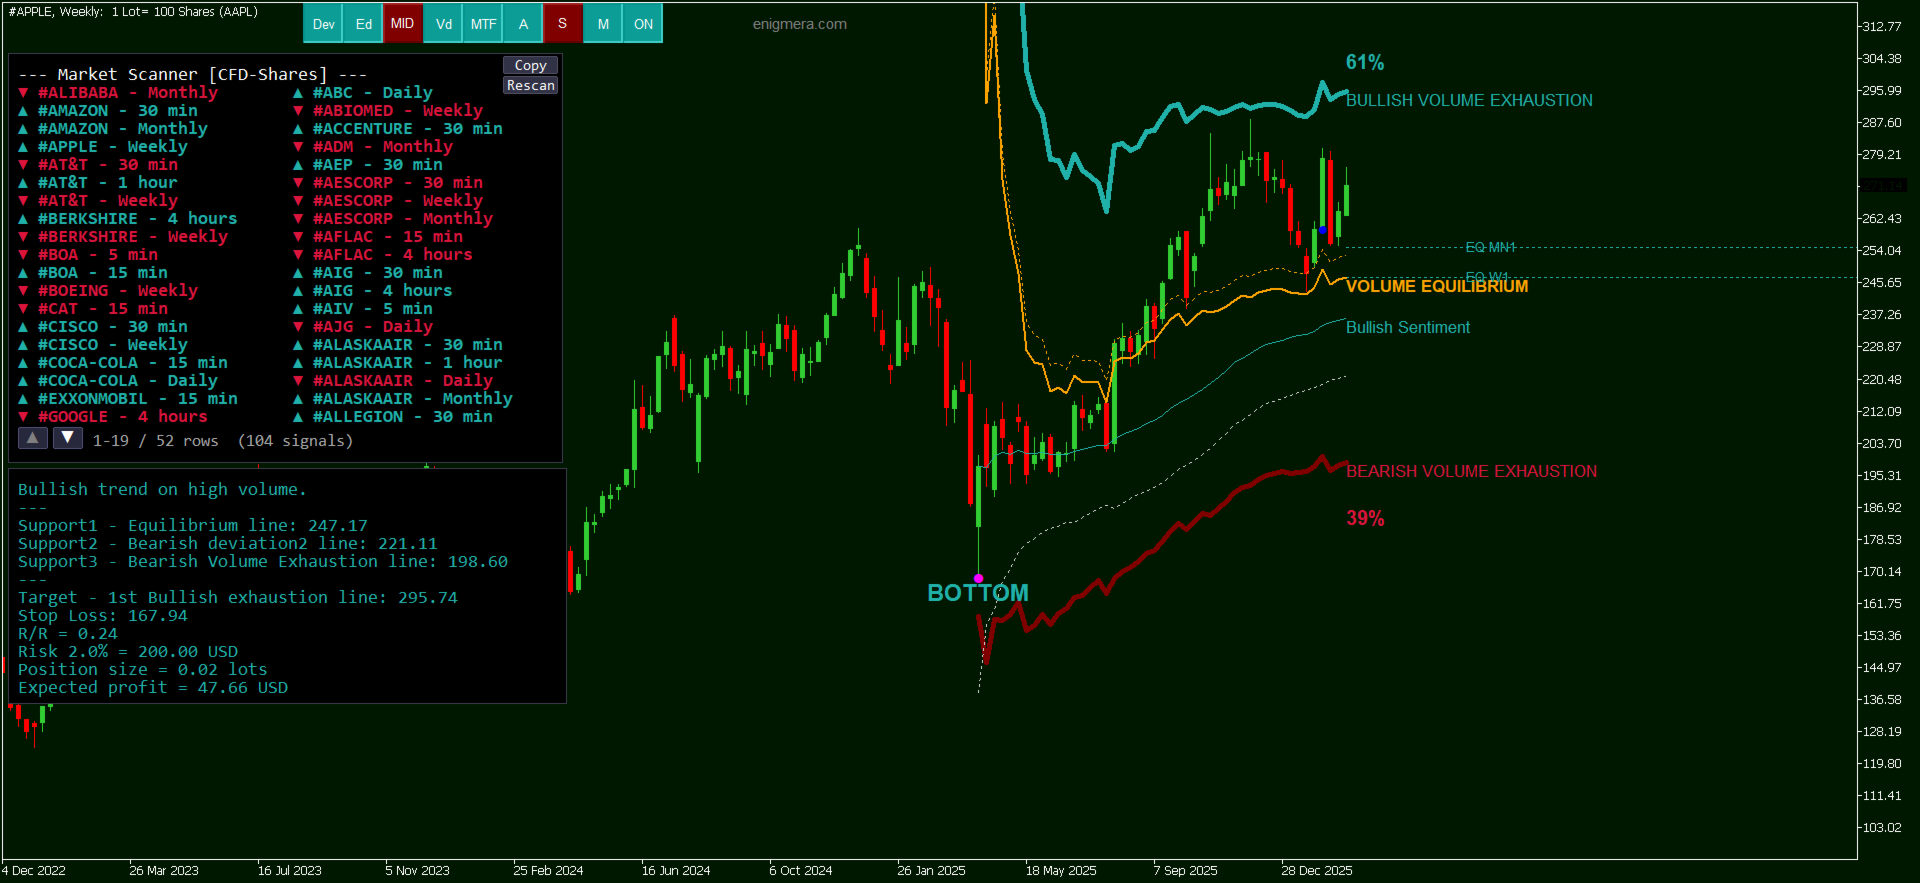Click the BEARISH VOLUME EXHAUSTION label
The height and width of the screenshot is (883, 1920).
point(1471,472)
